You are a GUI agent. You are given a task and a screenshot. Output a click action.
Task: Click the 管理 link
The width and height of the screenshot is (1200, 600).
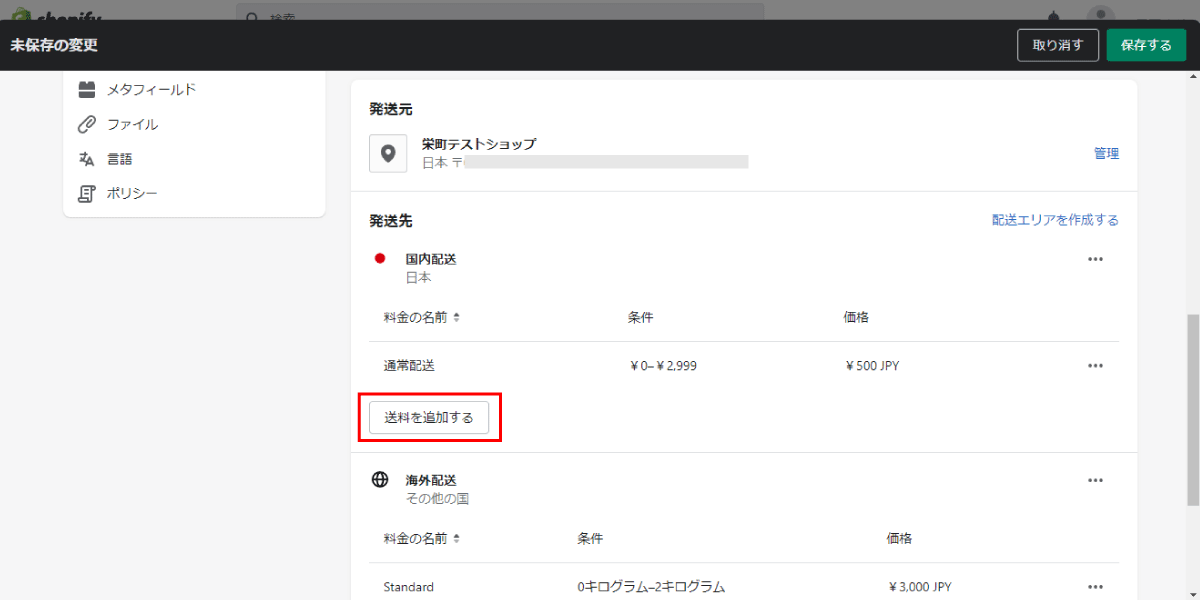point(1106,154)
